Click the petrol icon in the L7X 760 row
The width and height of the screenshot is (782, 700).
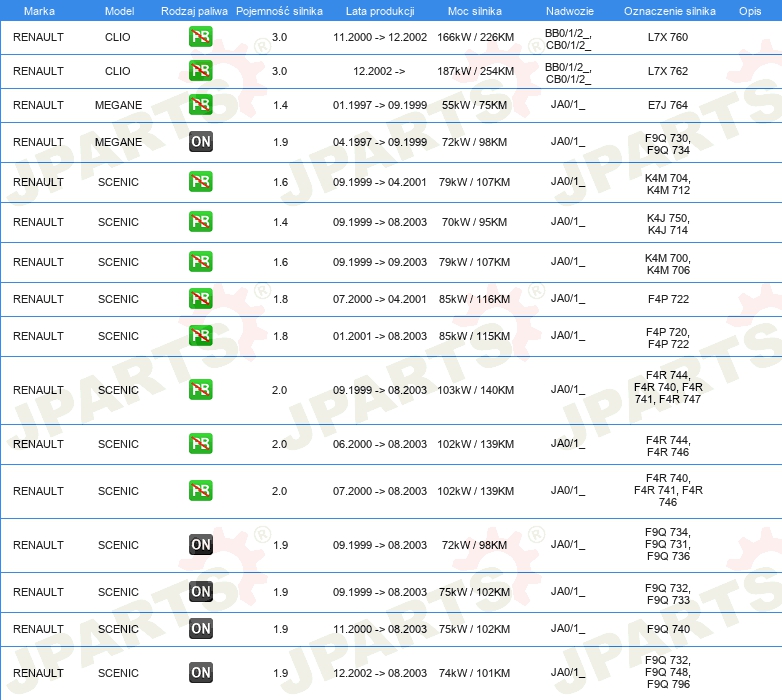pyautogui.click(x=200, y=37)
